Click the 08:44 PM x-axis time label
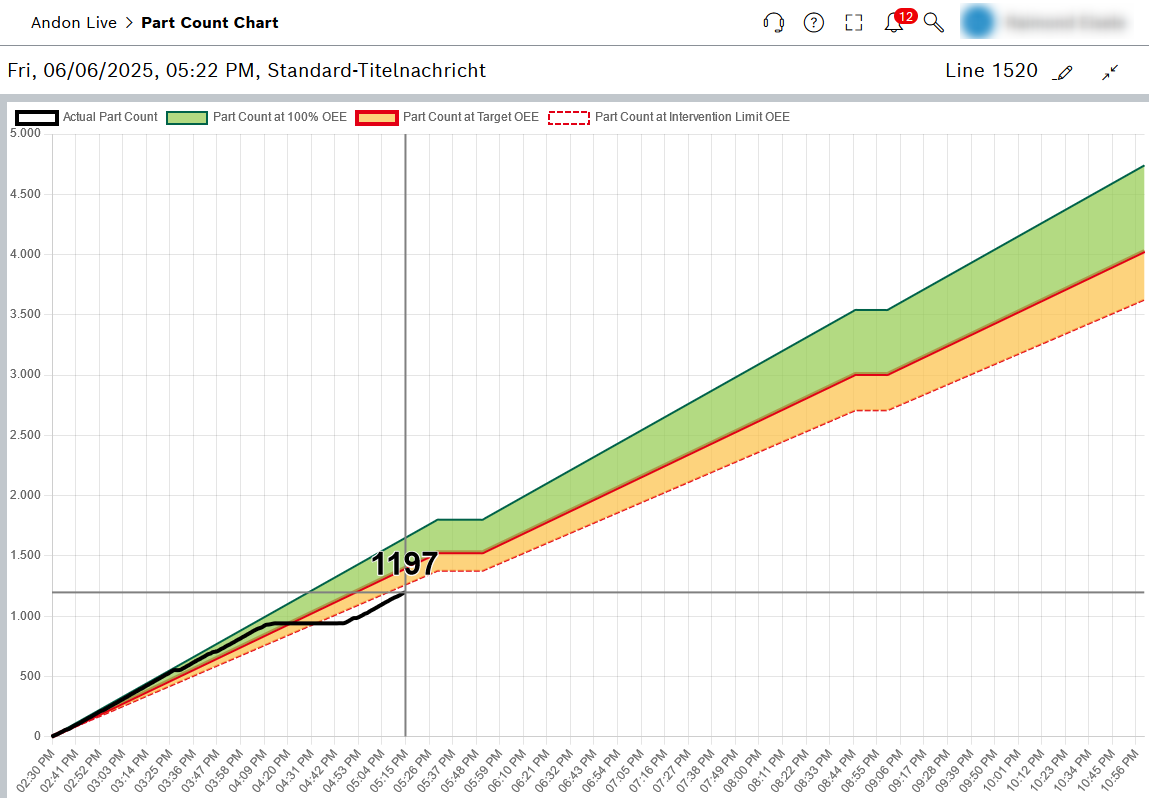This screenshot has height=798, width=1149. 841,770
